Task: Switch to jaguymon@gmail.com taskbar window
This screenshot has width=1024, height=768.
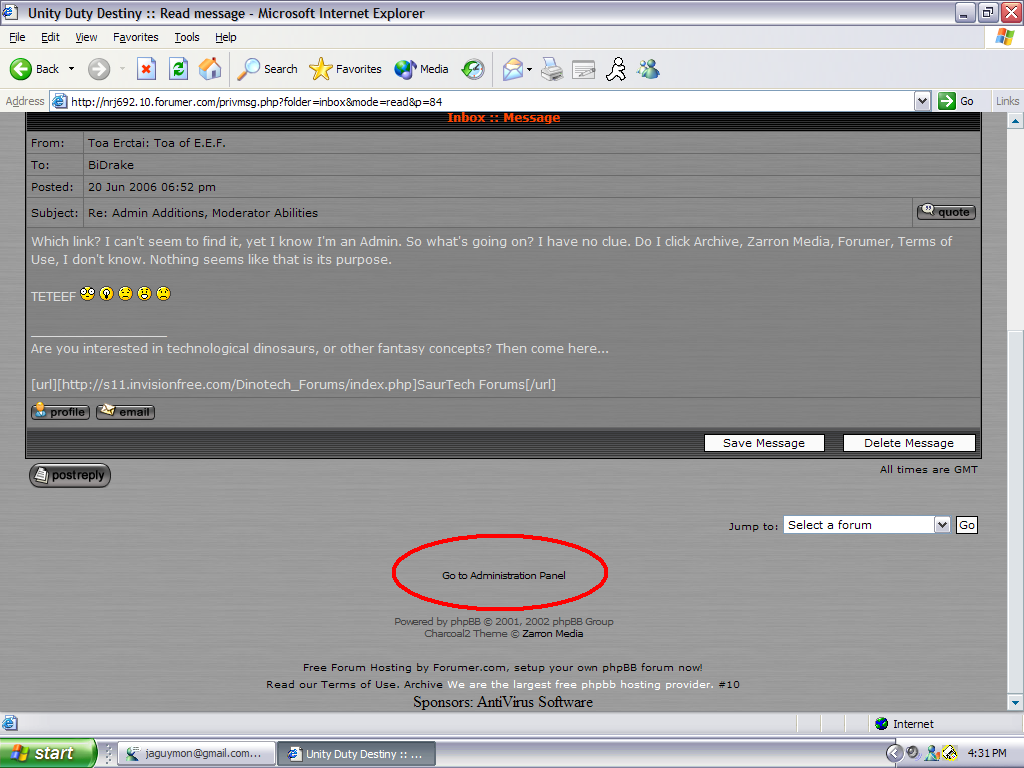Action: coord(195,754)
